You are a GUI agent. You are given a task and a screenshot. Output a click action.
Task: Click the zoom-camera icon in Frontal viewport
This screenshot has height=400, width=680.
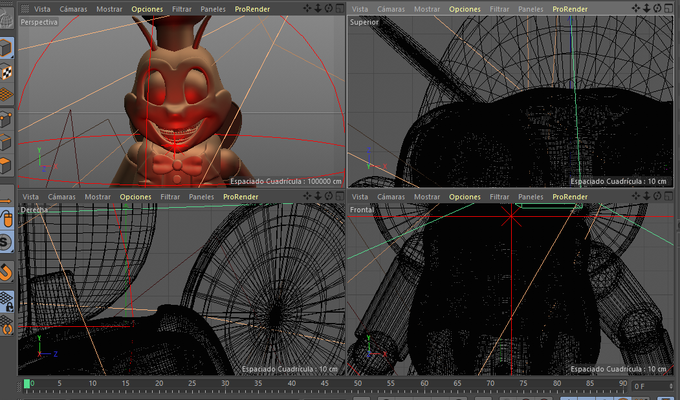click(x=647, y=196)
